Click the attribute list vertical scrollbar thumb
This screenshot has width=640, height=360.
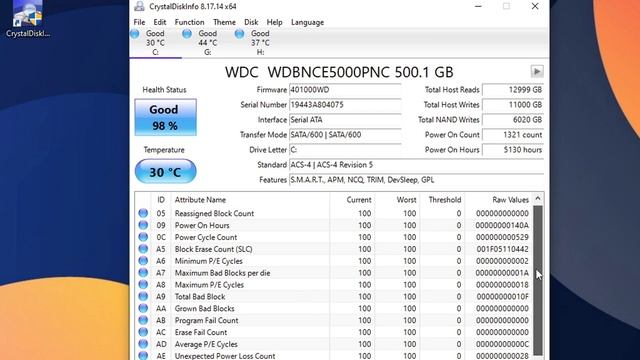click(538, 280)
